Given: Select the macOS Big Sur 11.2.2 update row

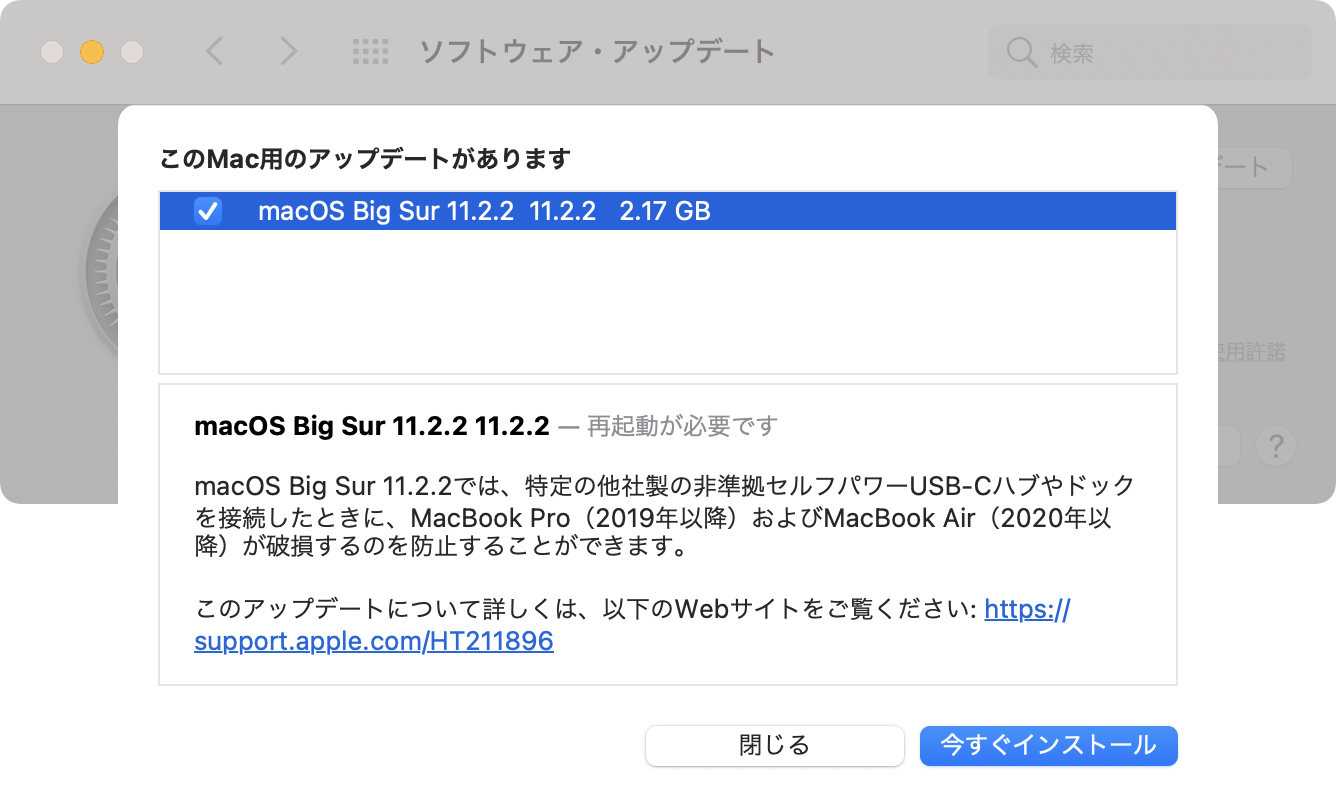Looking at the screenshot, I should coord(668,211).
